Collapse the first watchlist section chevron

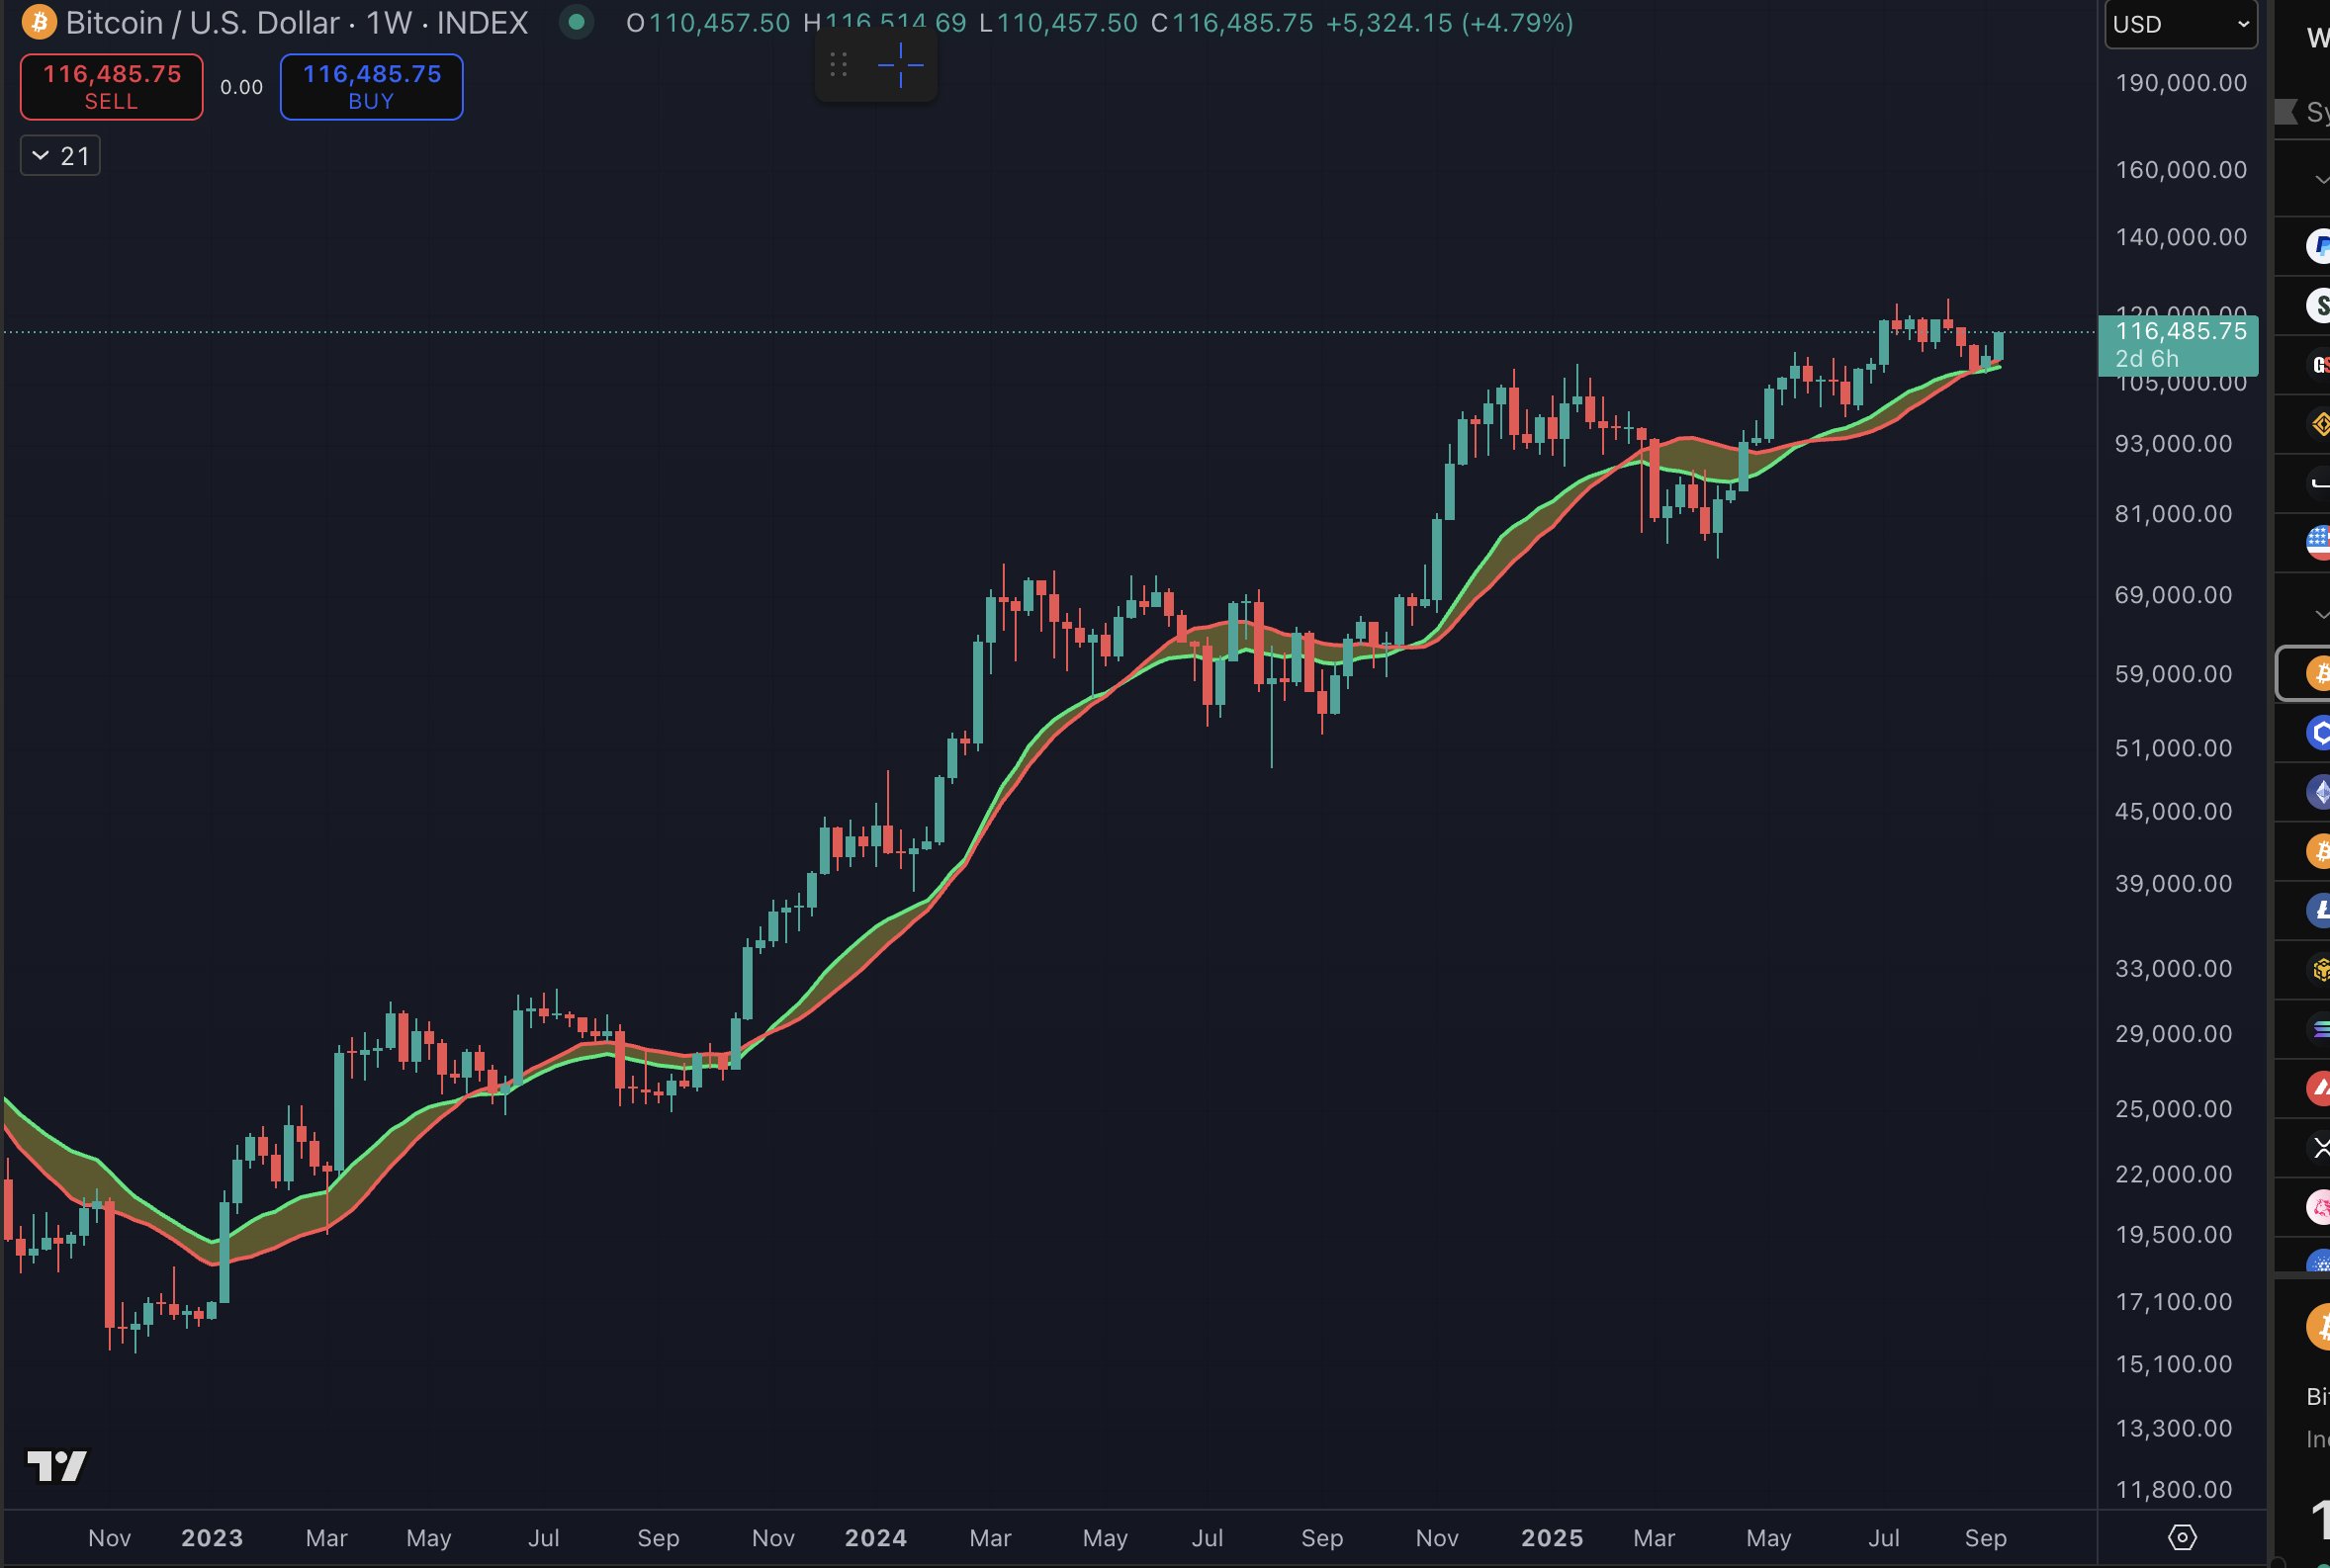coord(2320,180)
